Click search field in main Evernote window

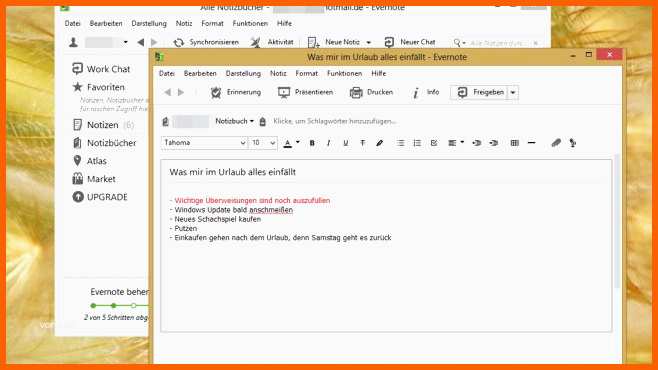click(x=497, y=43)
